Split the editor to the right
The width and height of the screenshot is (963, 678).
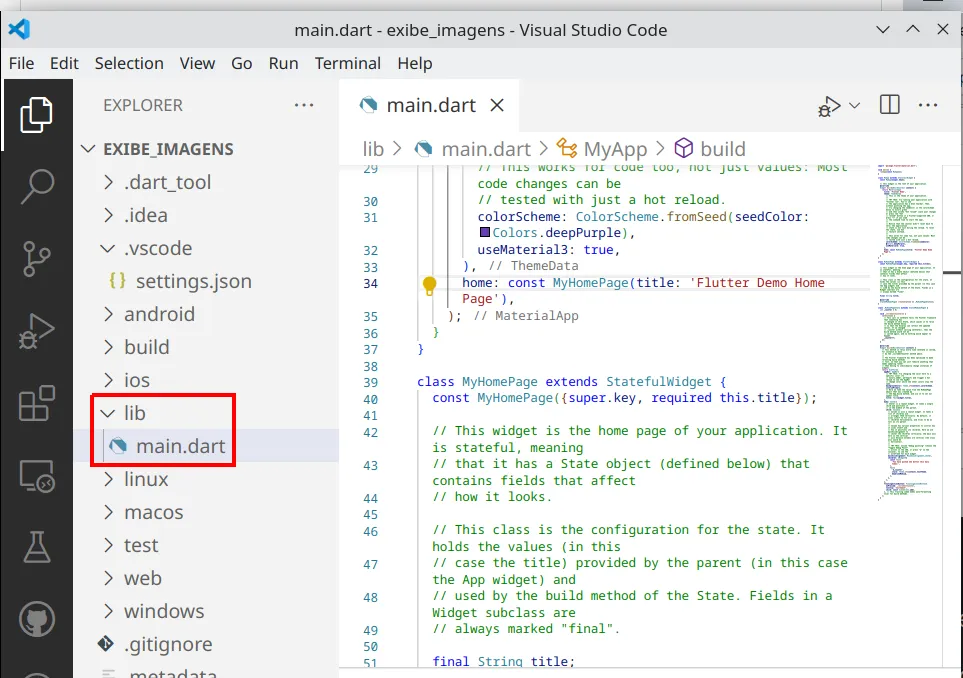[x=889, y=105]
